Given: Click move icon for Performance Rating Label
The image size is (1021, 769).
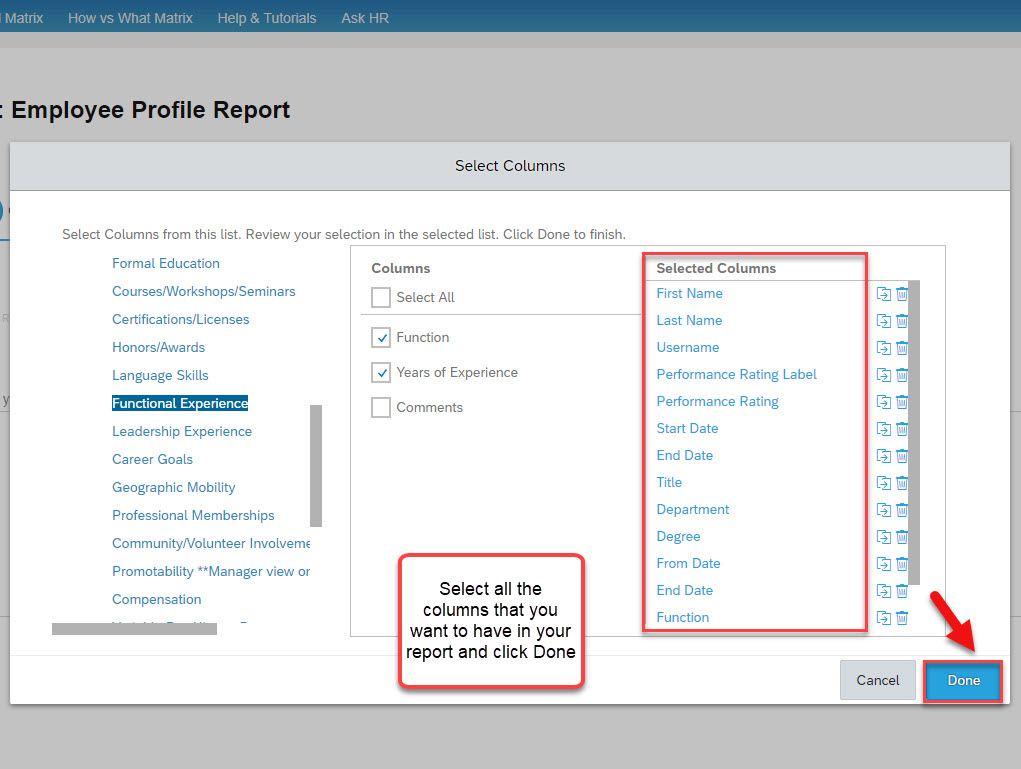Looking at the screenshot, I should coord(883,374).
